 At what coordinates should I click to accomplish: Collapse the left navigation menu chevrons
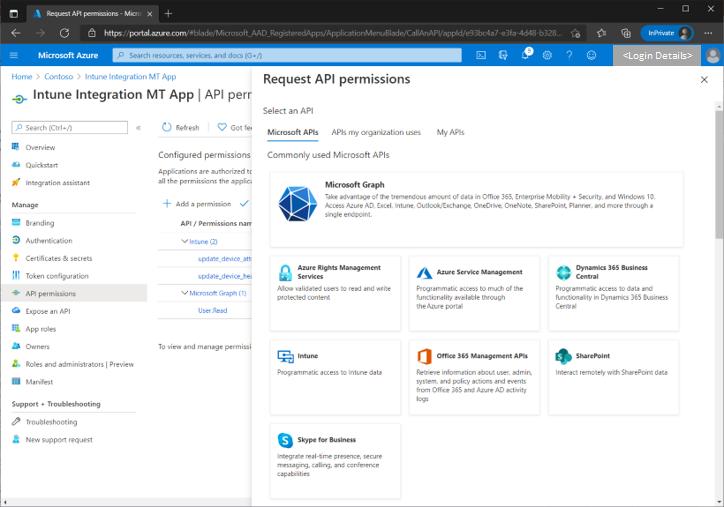tap(138, 128)
